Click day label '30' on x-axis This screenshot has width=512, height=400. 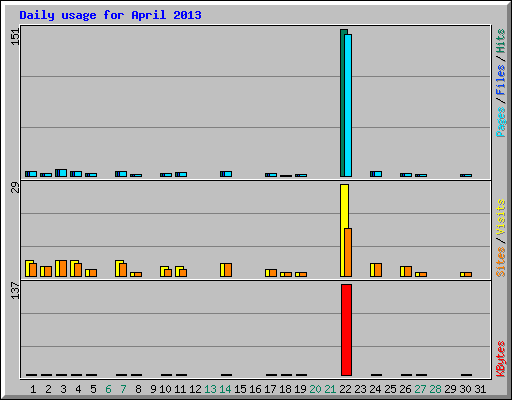[465, 389]
